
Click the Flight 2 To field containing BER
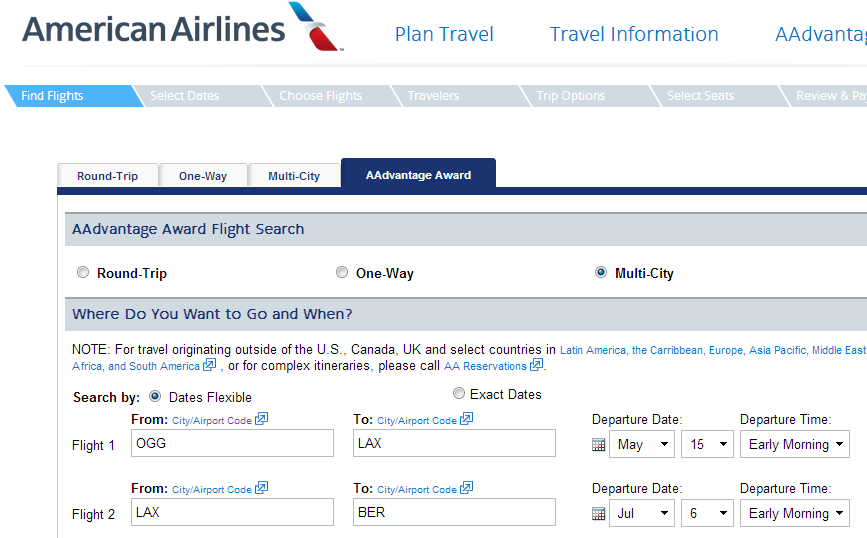click(454, 512)
